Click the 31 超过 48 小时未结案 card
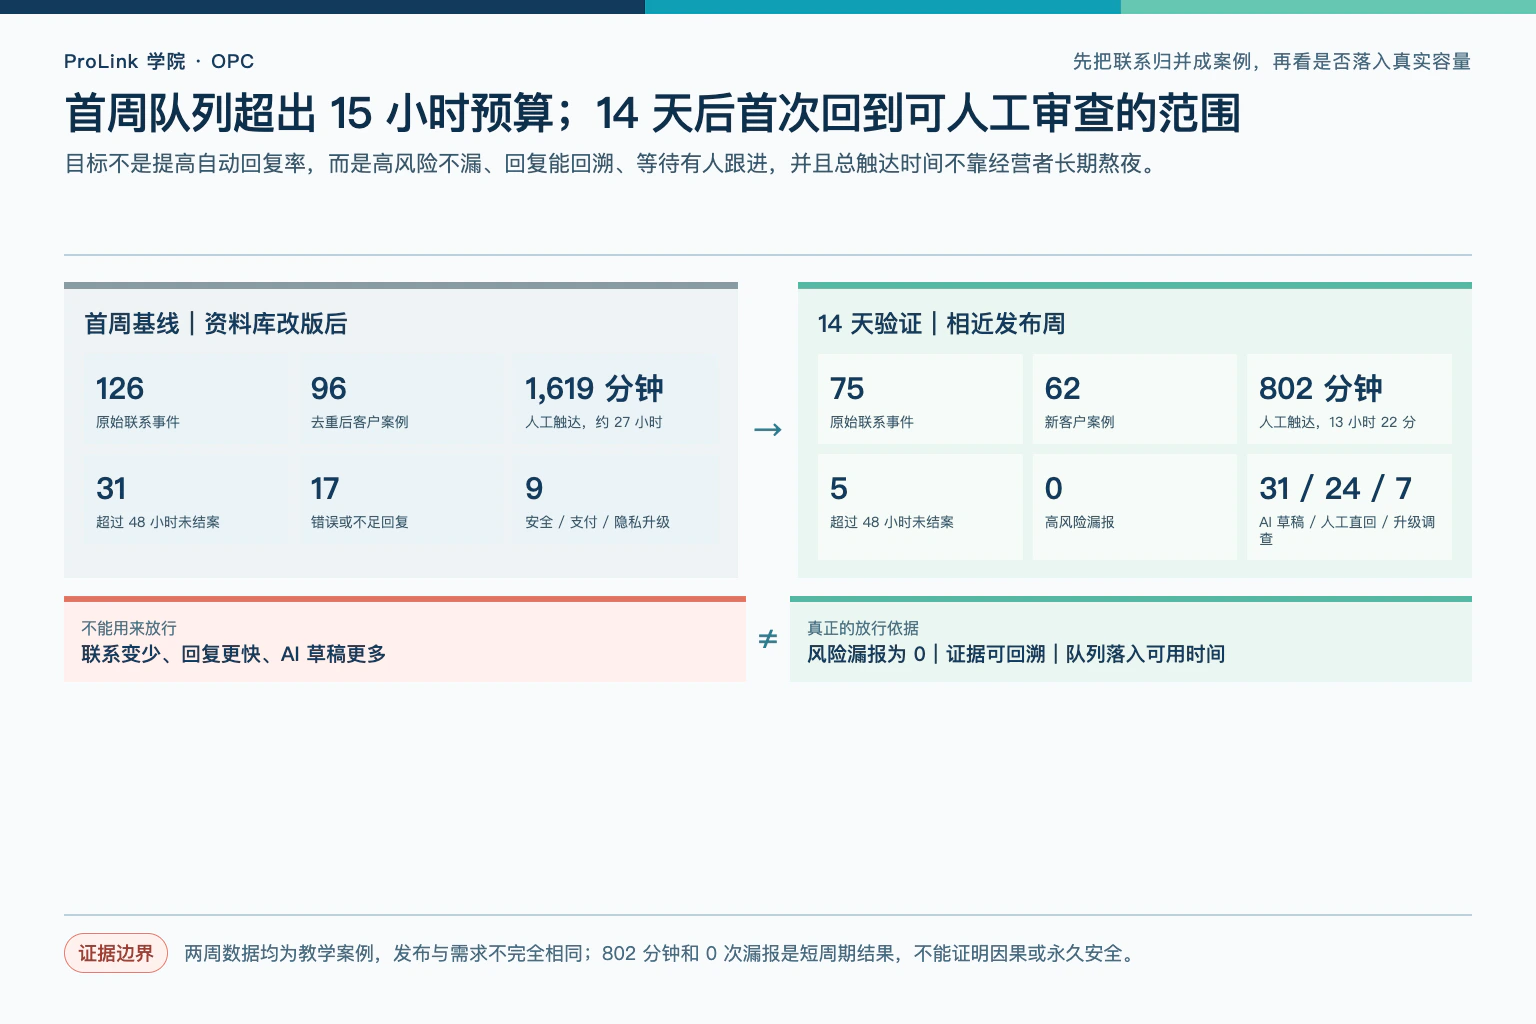This screenshot has width=1536, height=1024. coord(186,499)
